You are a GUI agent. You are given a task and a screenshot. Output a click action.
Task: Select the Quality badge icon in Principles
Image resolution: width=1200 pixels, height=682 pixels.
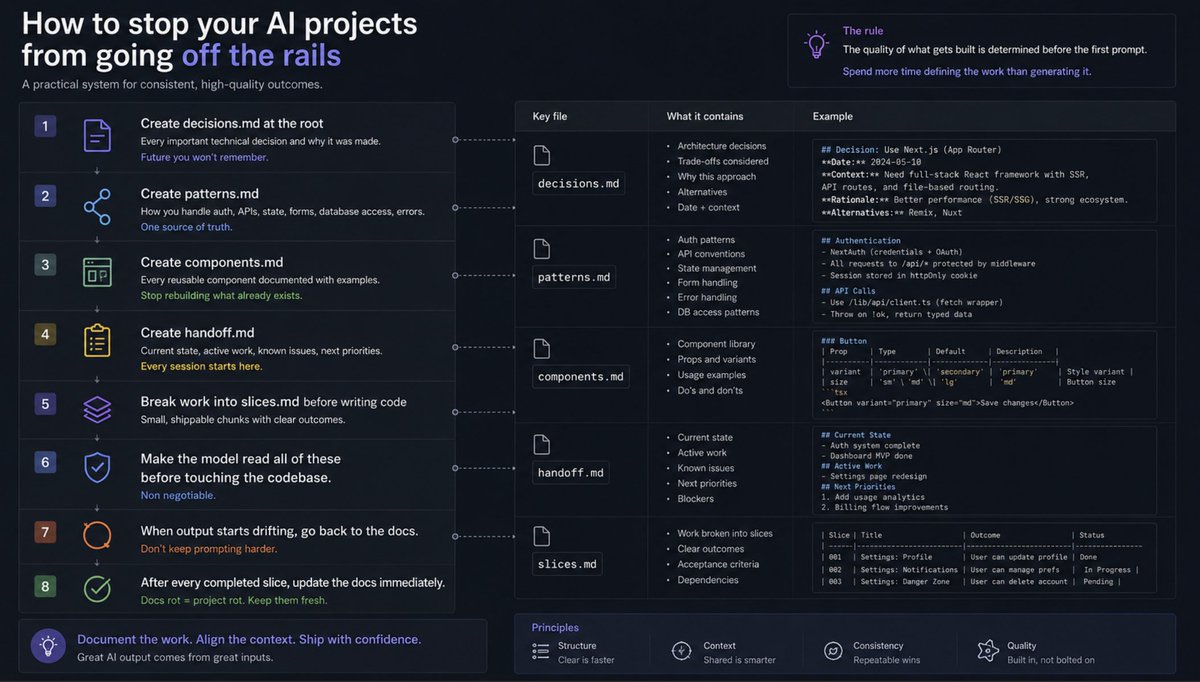click(x=988, y=650)
